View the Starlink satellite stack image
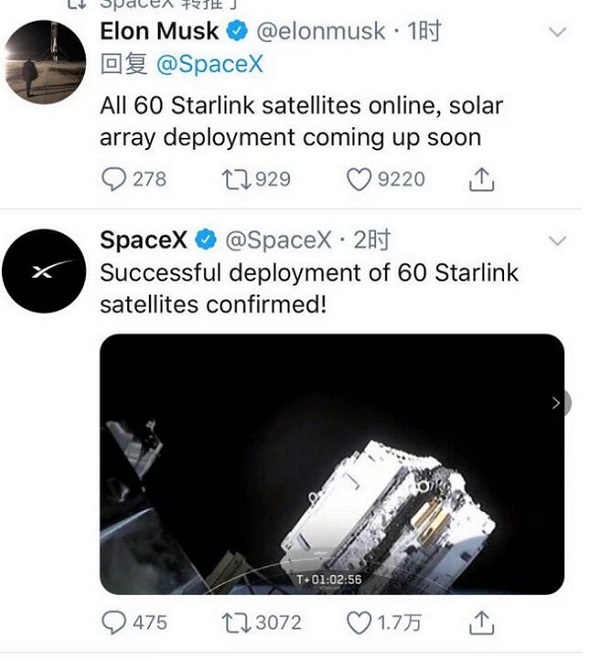 tap(331, 464)
